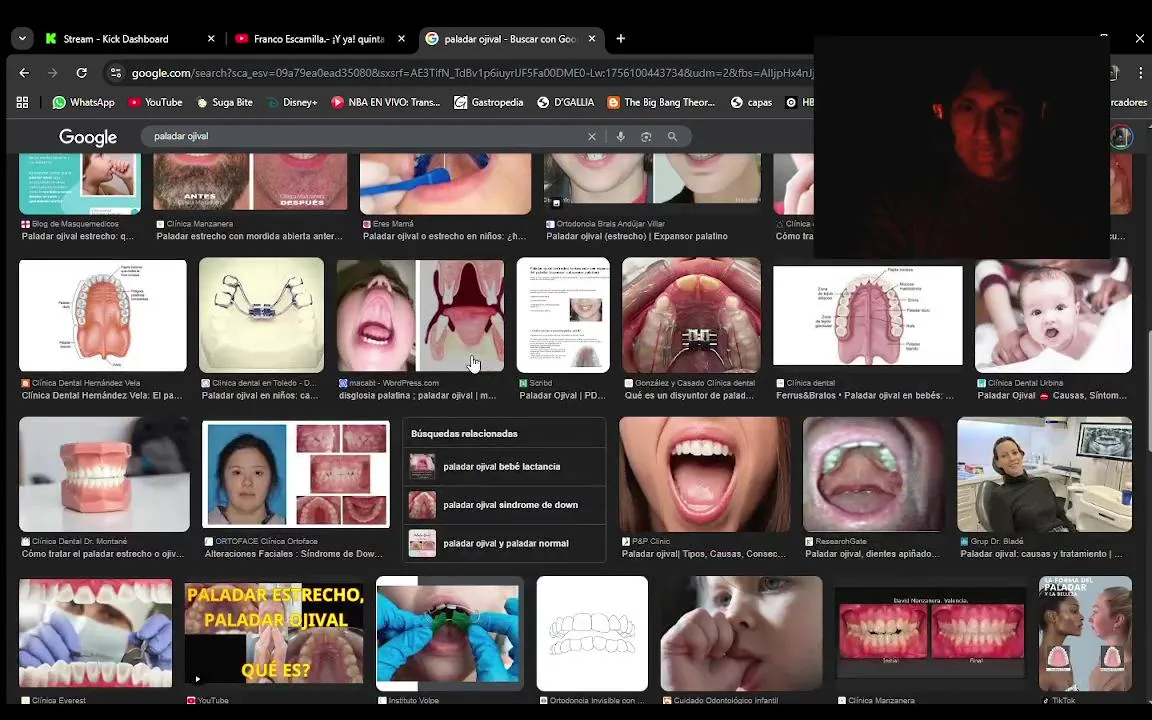Open the Disney+ bookmark
Image resolution: width=1152 pixels, height=720 pixels.
292,102
